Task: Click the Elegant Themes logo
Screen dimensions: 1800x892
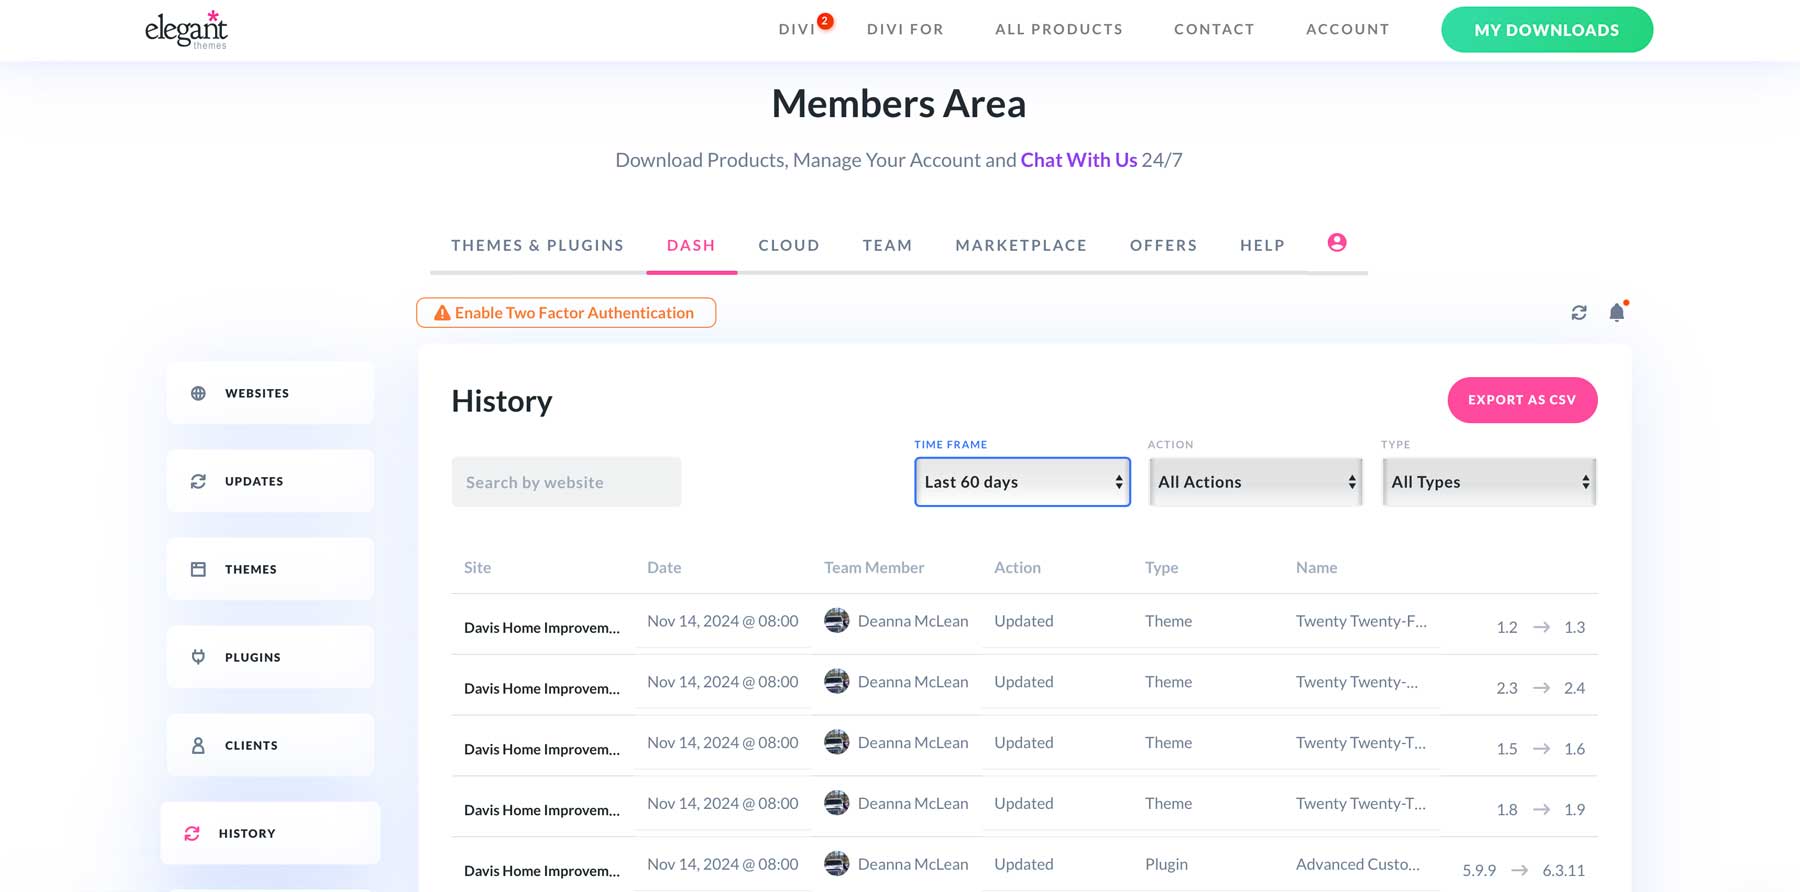Action: (x=186, y=30)
